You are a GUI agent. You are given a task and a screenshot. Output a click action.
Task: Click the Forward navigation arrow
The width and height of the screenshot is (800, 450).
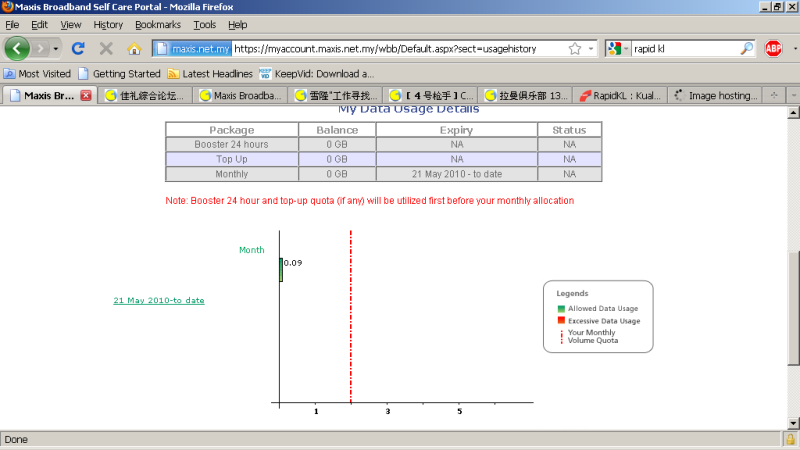pos(40,48)
